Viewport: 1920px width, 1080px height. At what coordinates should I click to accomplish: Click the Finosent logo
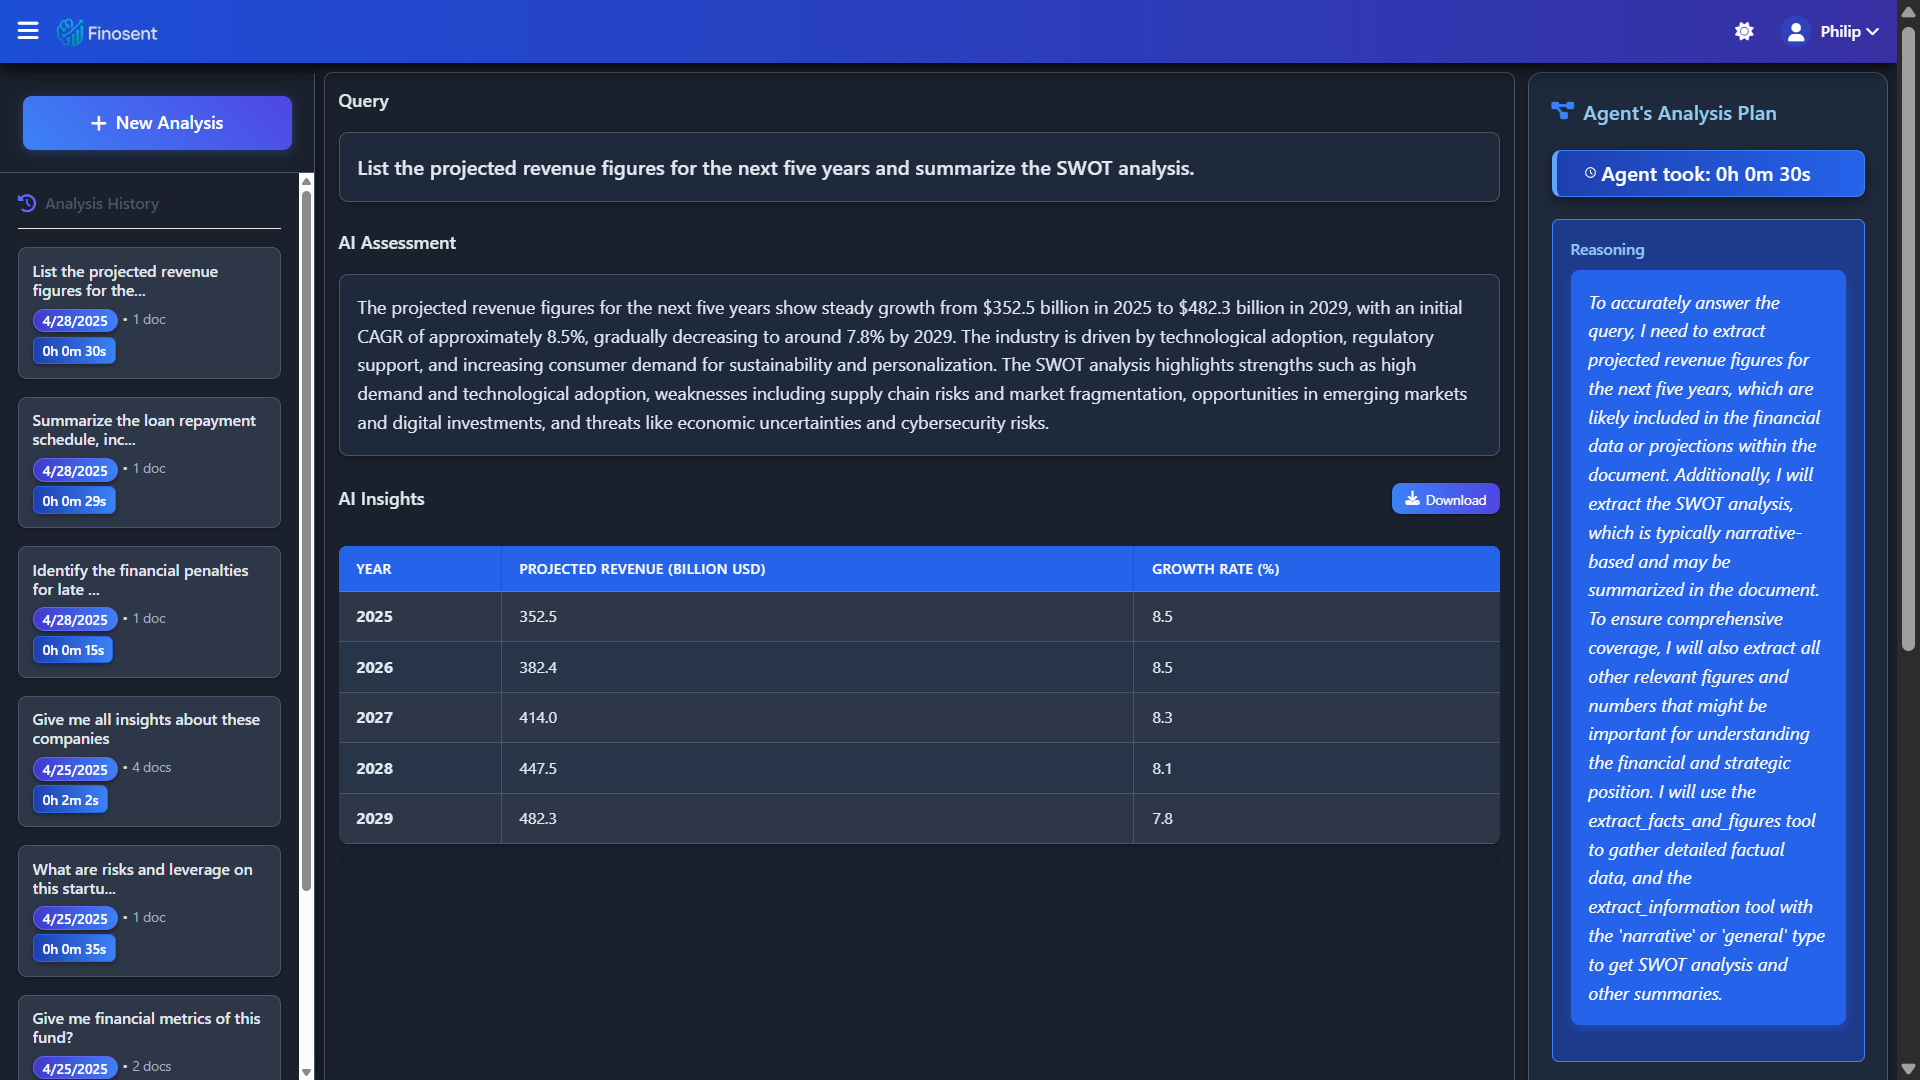pos(107,32)
